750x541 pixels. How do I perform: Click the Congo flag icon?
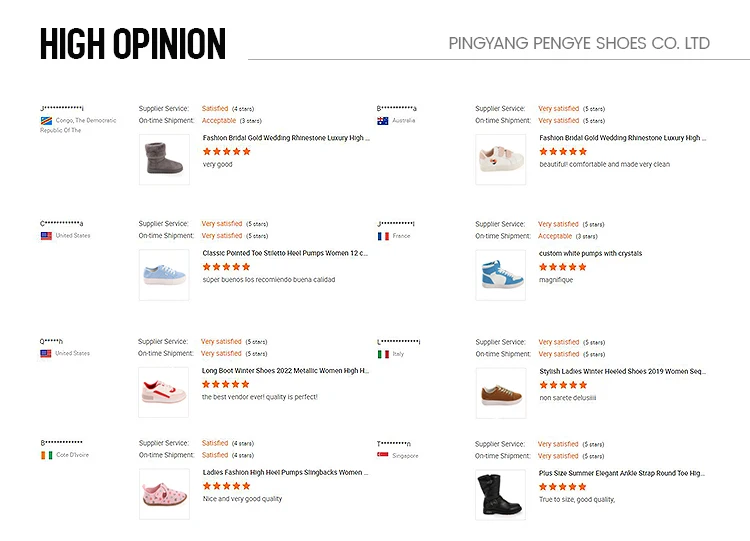click(x=46, y=121)
